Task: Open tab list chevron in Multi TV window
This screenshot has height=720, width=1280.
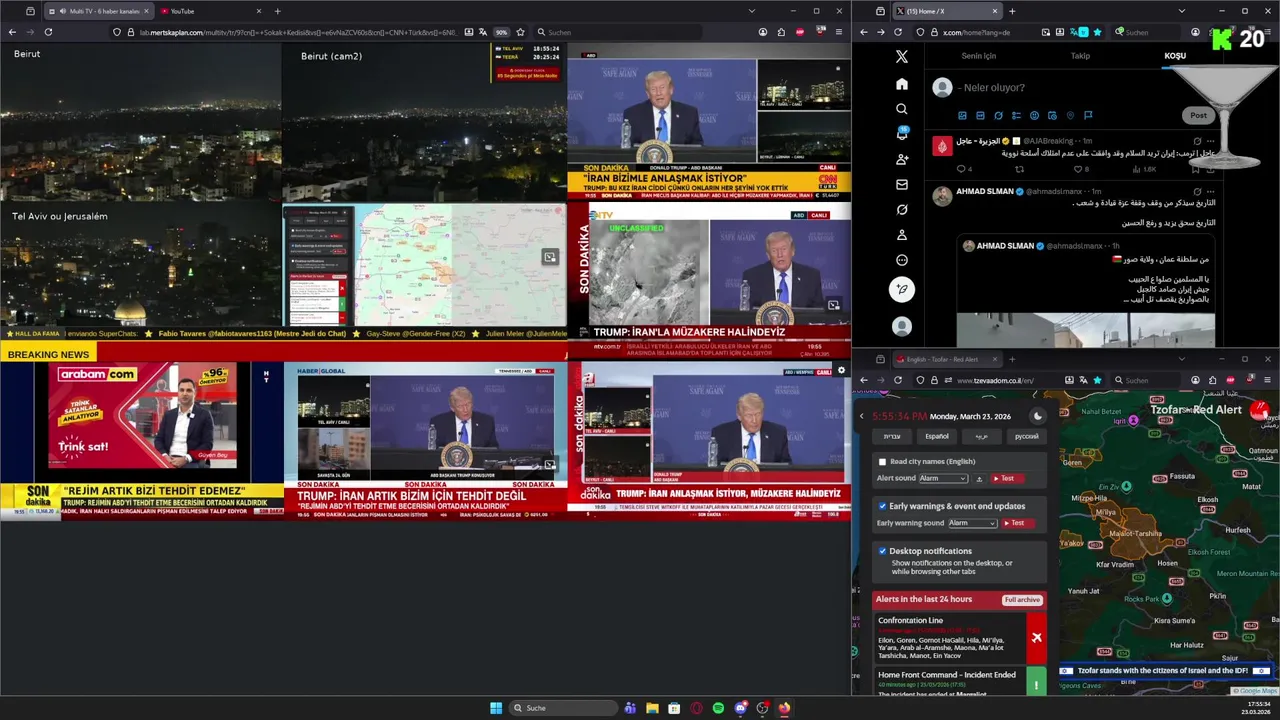Action: pos(752,11)
